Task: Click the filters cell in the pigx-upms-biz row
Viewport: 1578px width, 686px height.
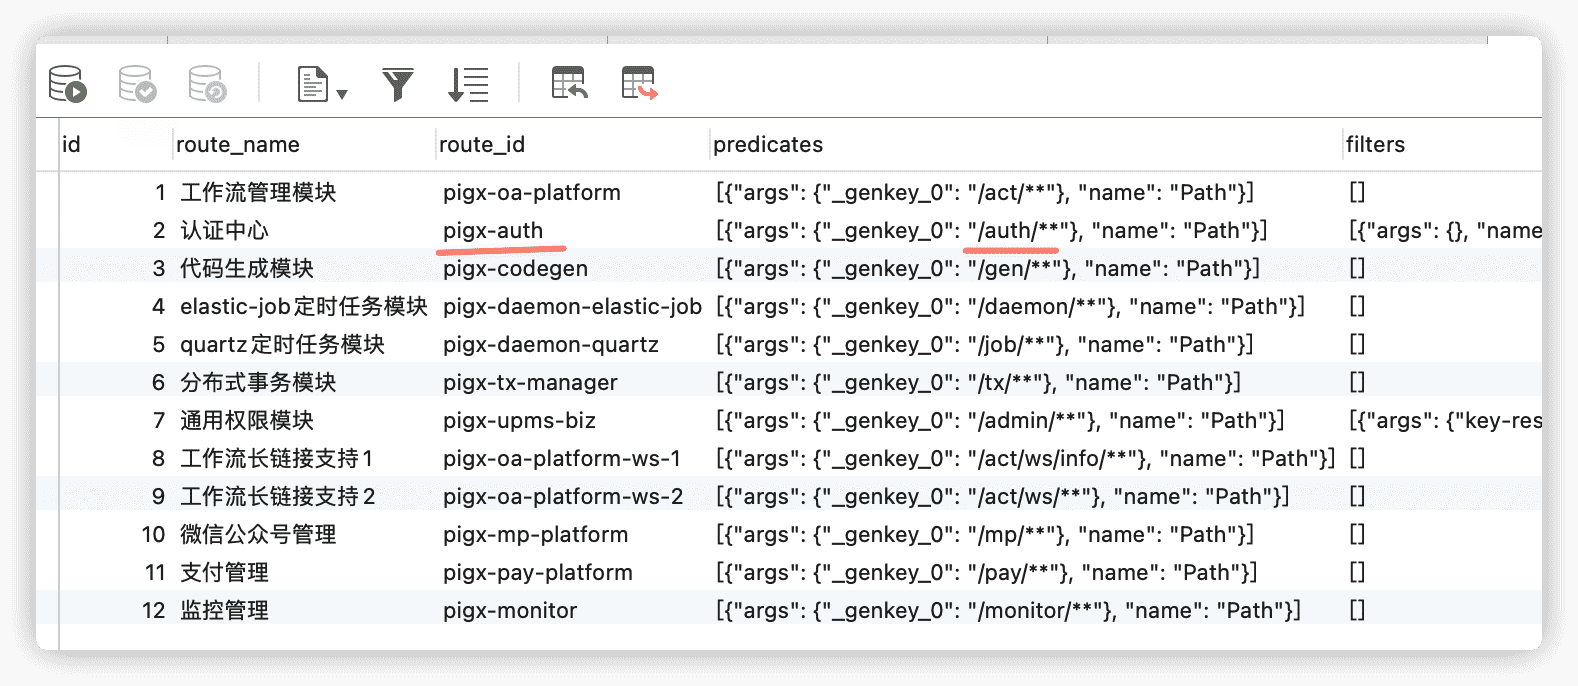Action: coord(1445,421)
